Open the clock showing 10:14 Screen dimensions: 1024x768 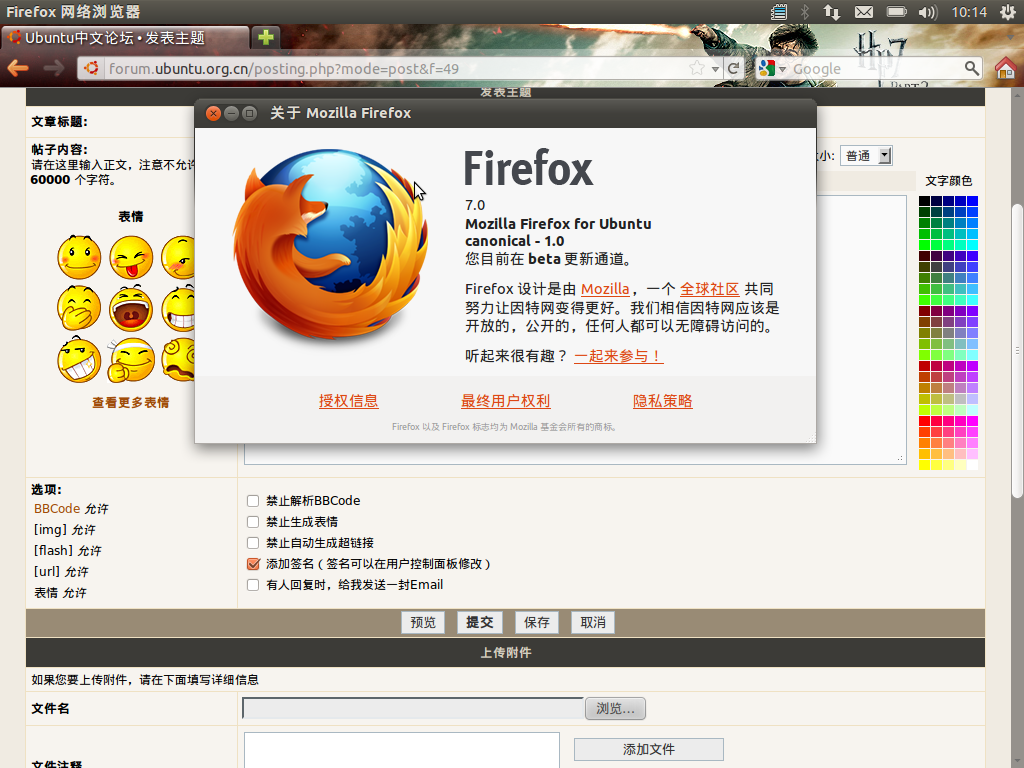coord(969,12)
